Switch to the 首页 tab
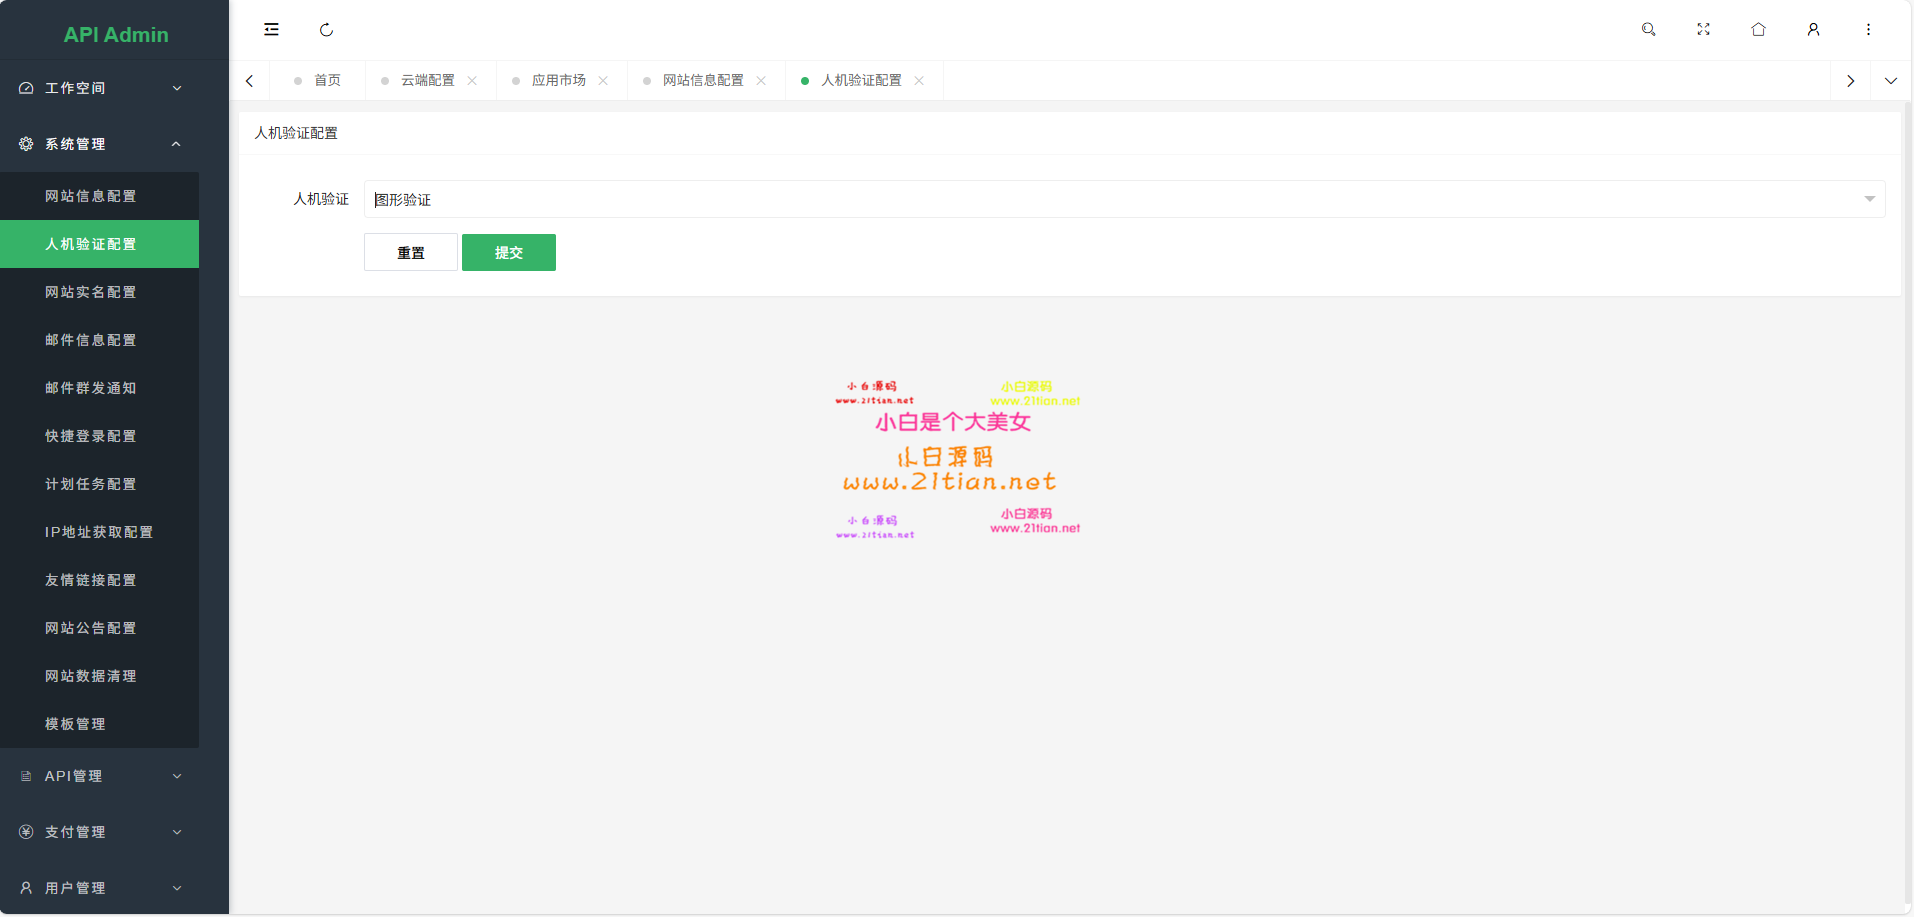1914x917 pixels. tap(327, 81)
